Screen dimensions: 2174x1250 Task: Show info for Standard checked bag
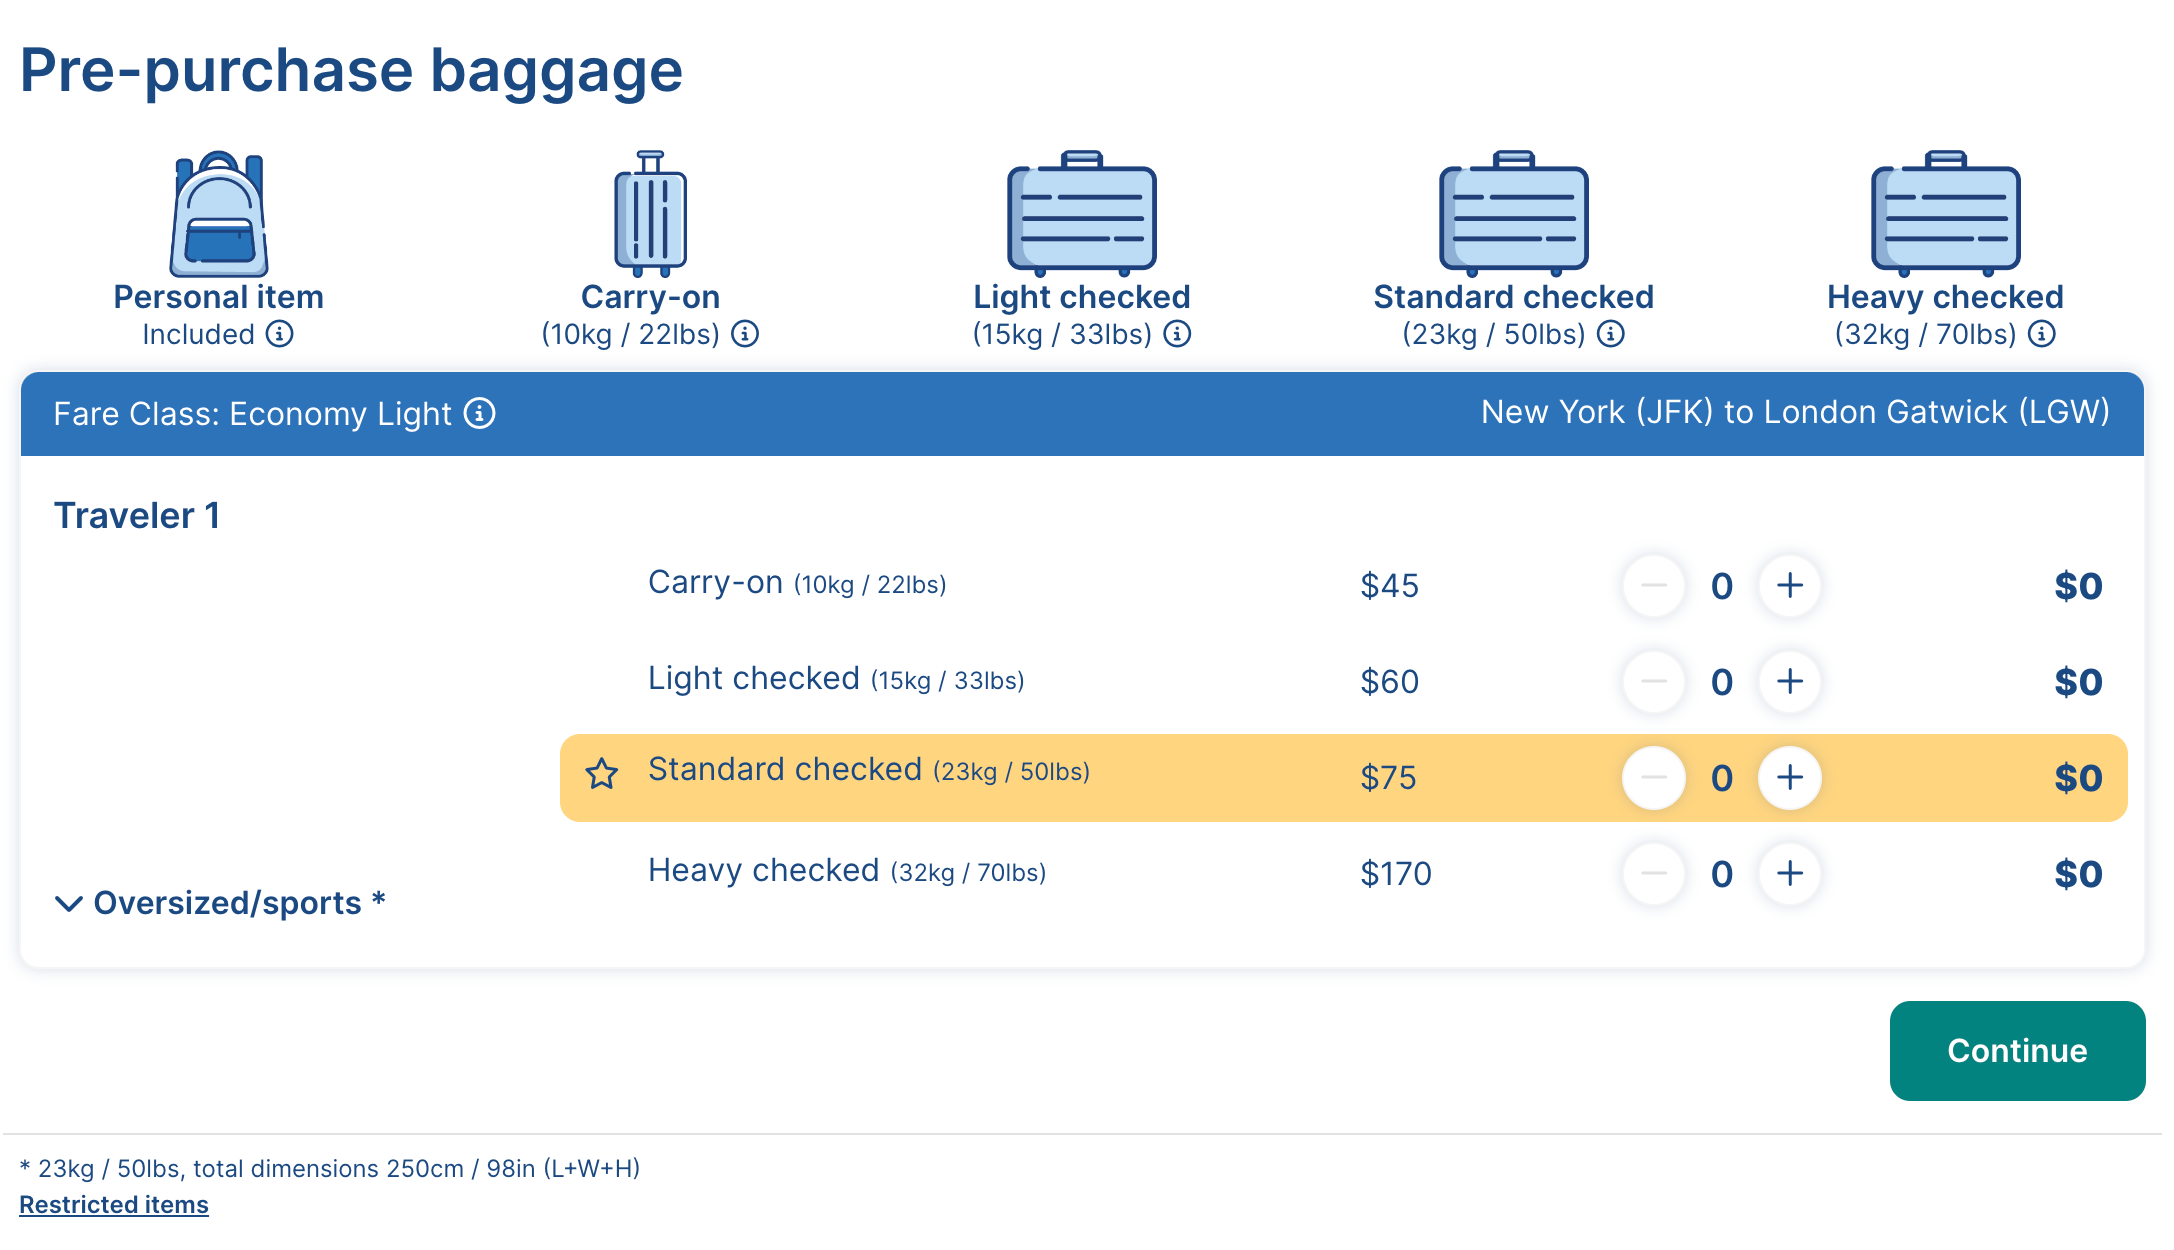(x=1610, y=334)
